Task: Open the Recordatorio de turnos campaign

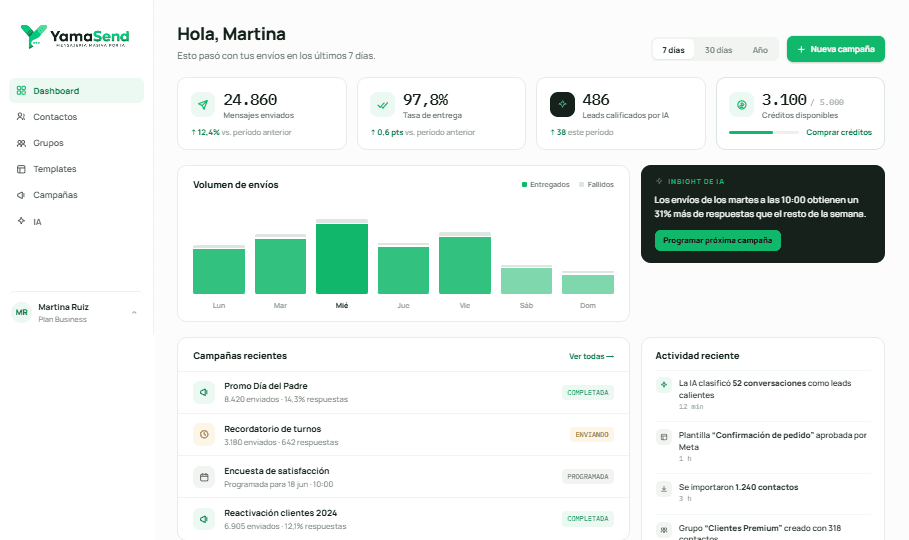Action: coord(403,434)
